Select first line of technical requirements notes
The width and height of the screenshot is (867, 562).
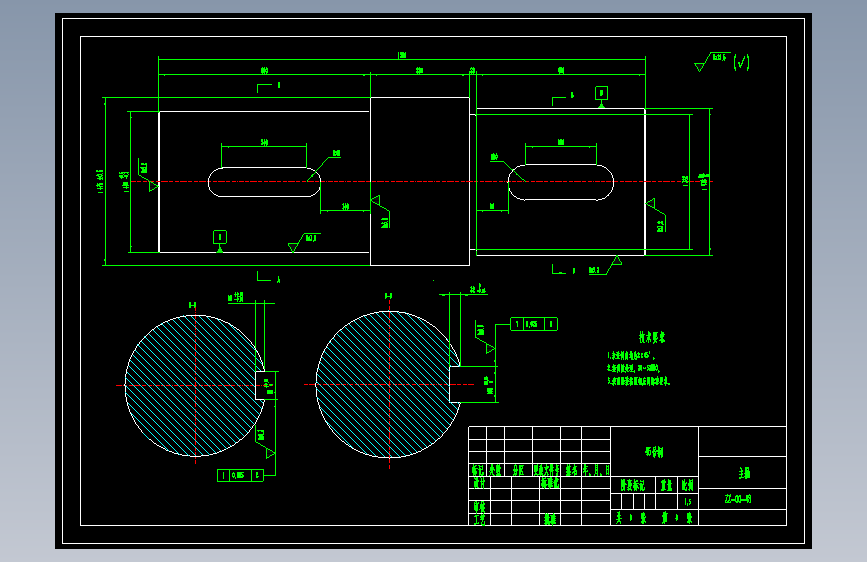pyautogui.click(x=630, y=356)
